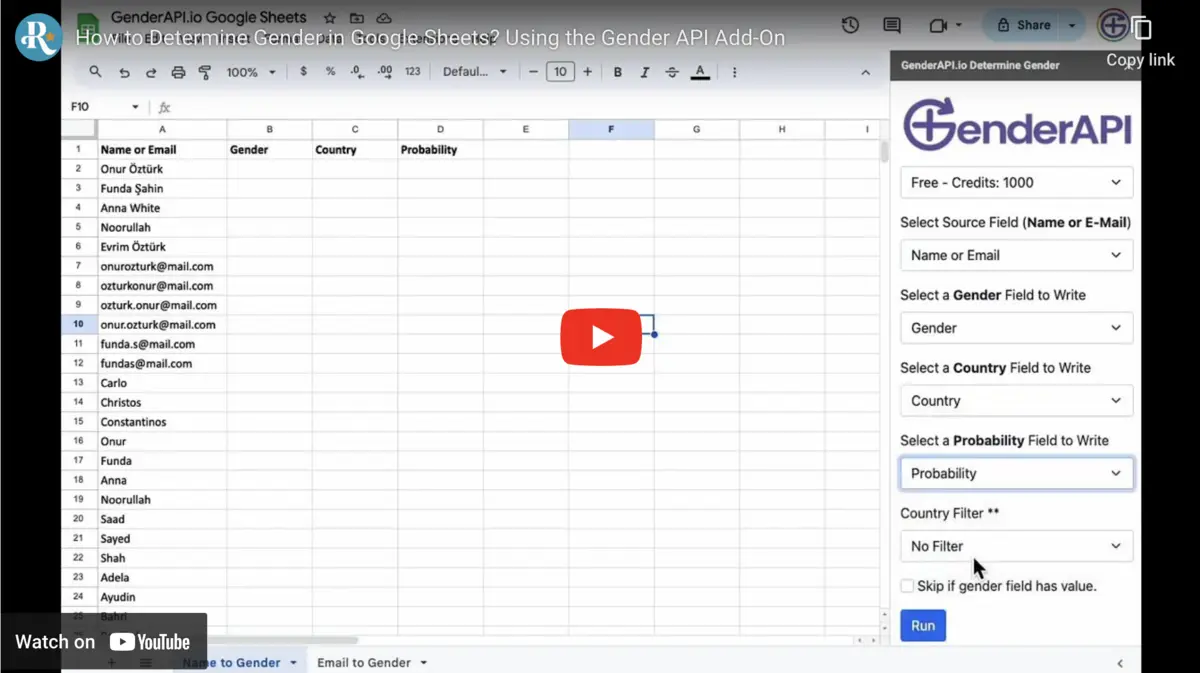1200x673 pixels.
Task: Click the Probability header cell in D1
Action: [440, 150]
